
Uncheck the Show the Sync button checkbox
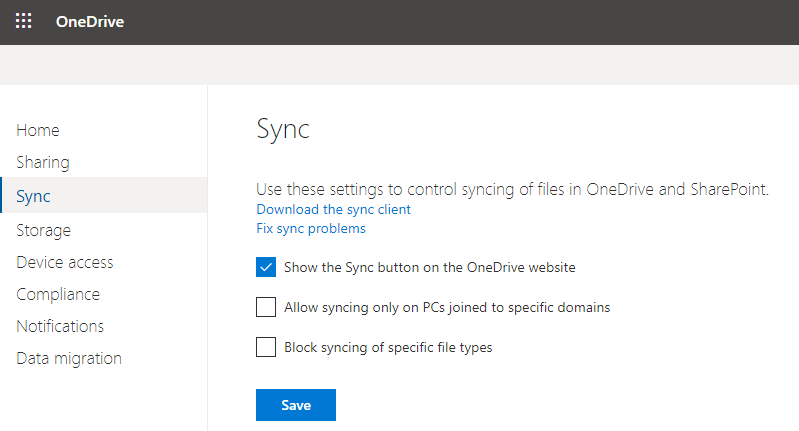266,267
